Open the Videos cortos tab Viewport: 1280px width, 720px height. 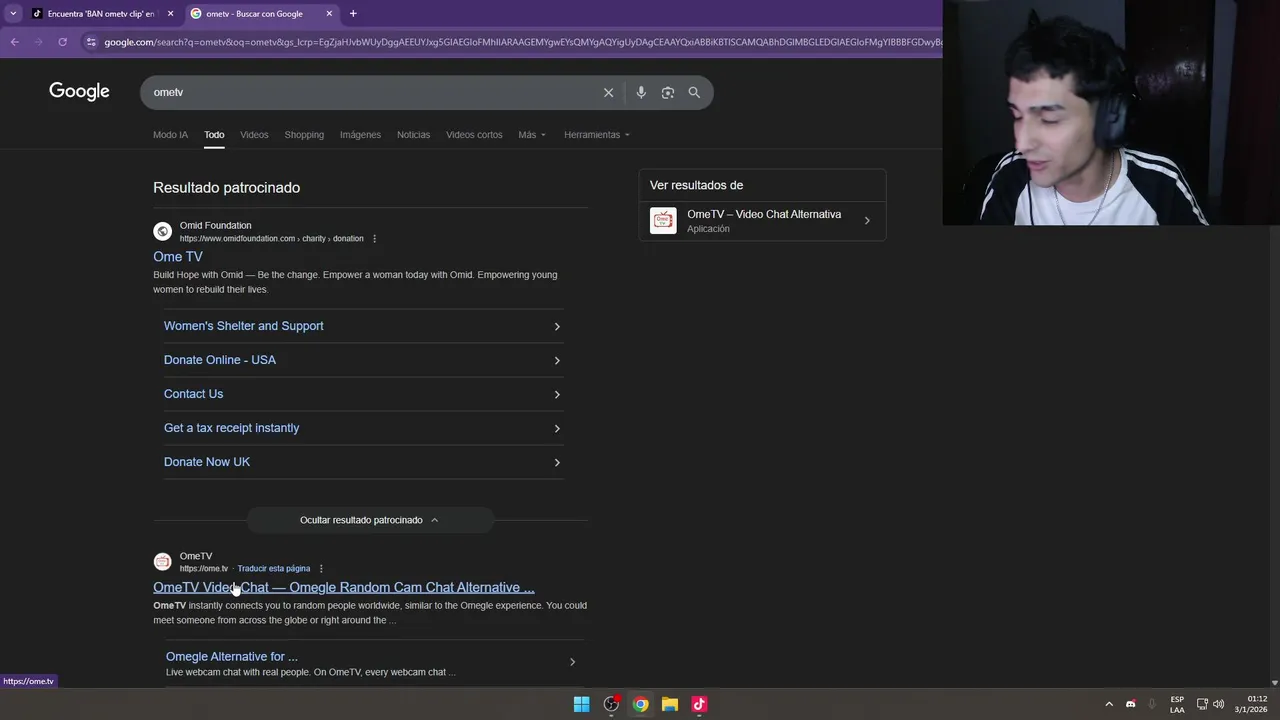tap(474, 135)
